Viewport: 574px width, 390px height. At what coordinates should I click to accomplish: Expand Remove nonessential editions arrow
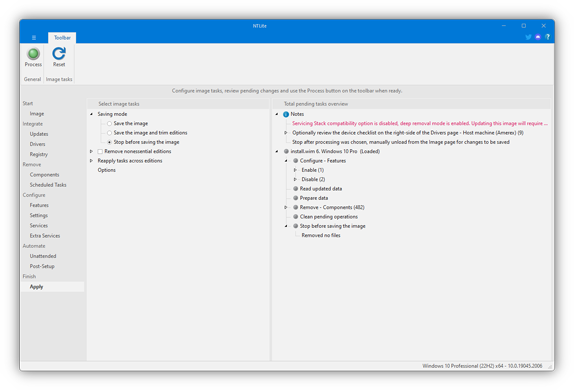91,151
